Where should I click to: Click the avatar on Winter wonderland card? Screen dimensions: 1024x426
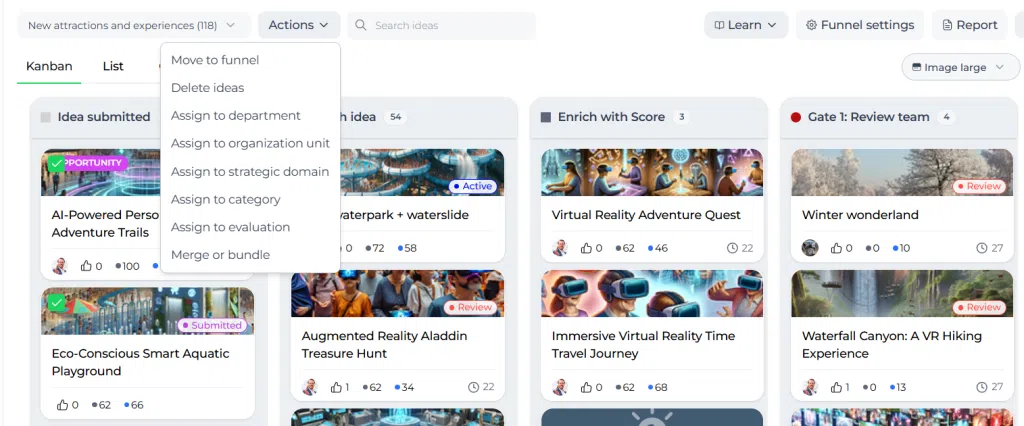coord(810,248)
